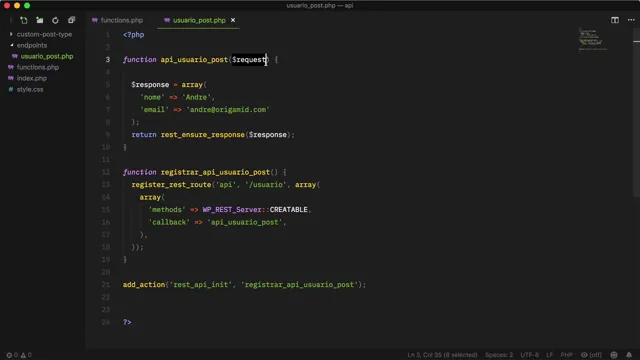
Task: Click the PHP icon on the functions.php tab
Action: pyautogui.click(x=95, y=20)
